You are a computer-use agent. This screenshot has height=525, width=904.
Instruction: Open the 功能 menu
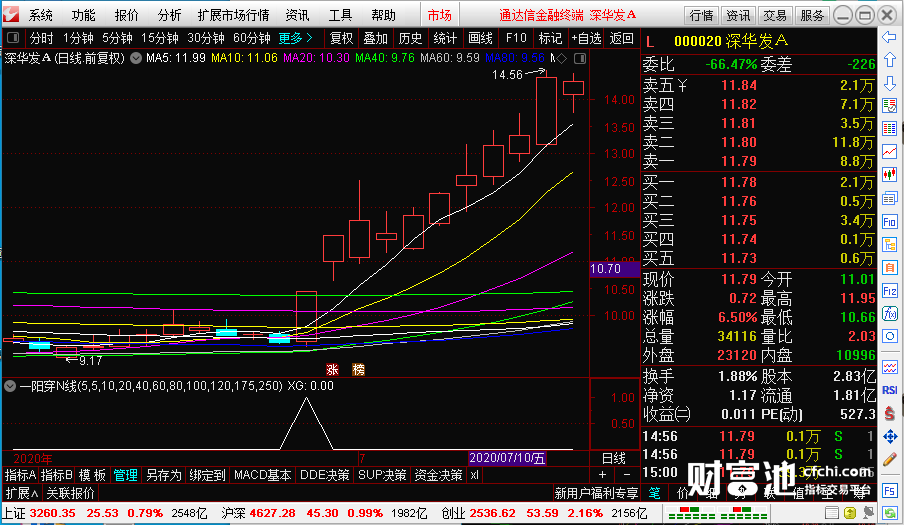coord(84,15)
